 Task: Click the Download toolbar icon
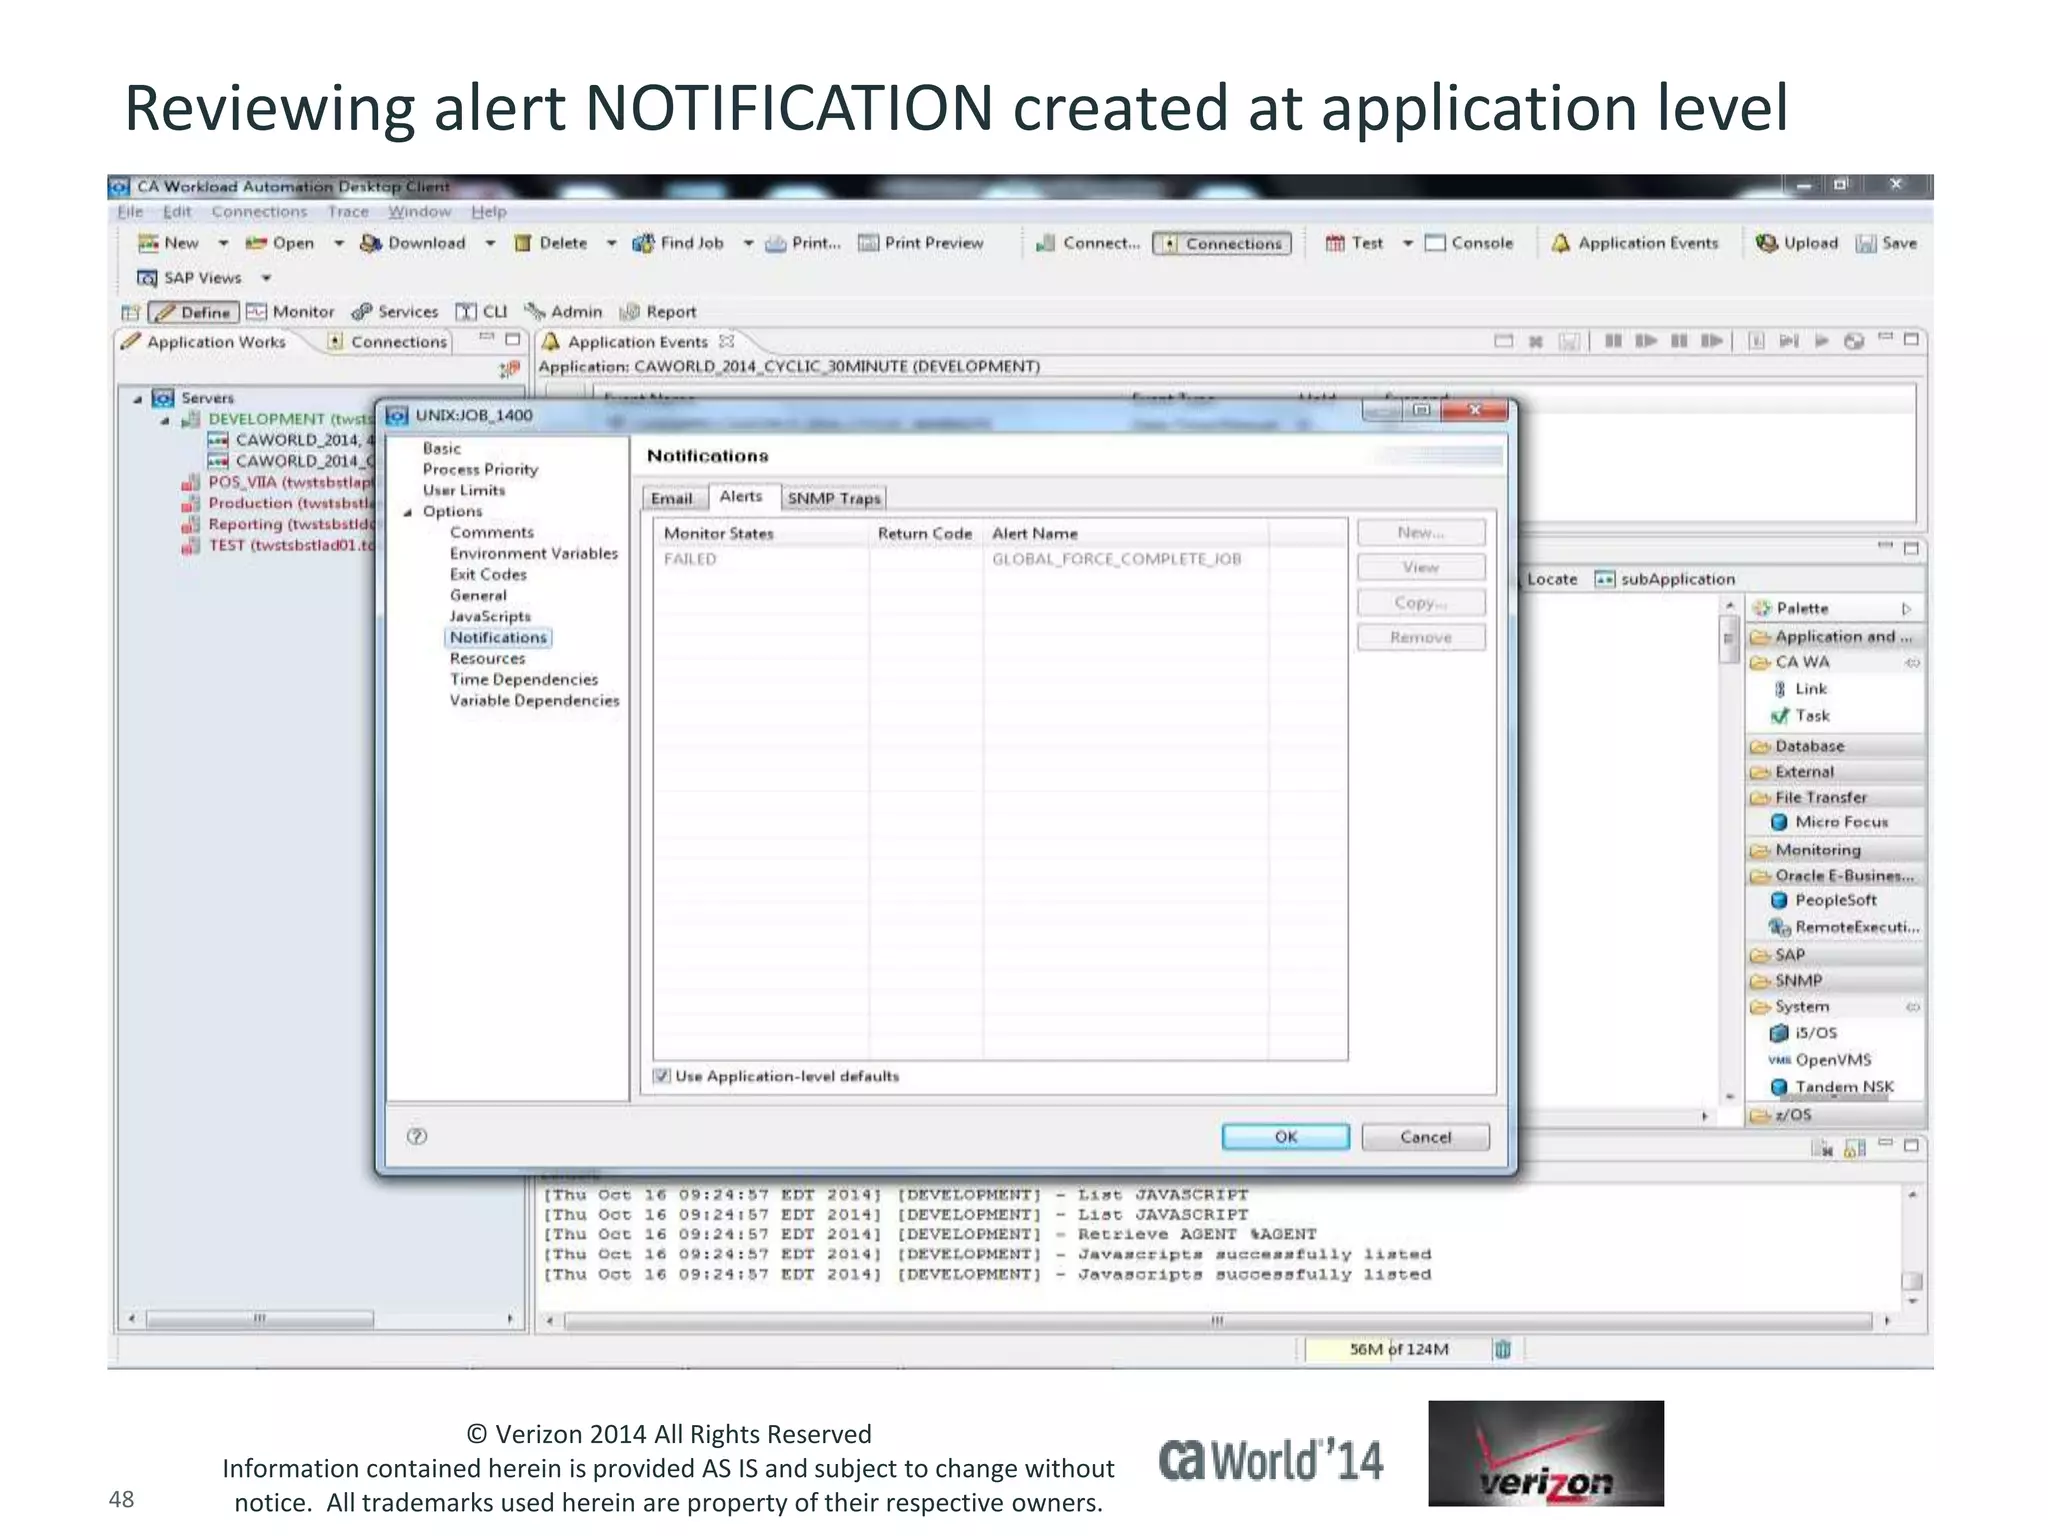[371, 243]
